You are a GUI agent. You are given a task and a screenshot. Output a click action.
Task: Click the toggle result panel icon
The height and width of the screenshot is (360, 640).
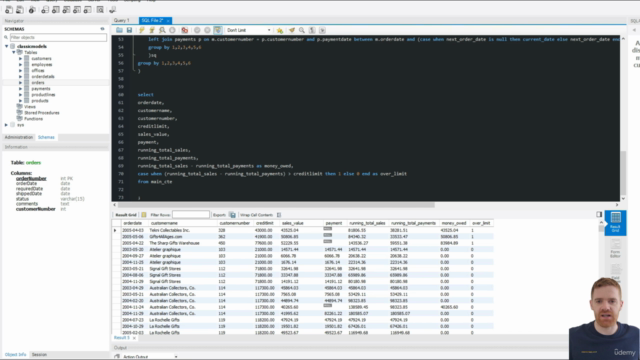pos(599,214)
